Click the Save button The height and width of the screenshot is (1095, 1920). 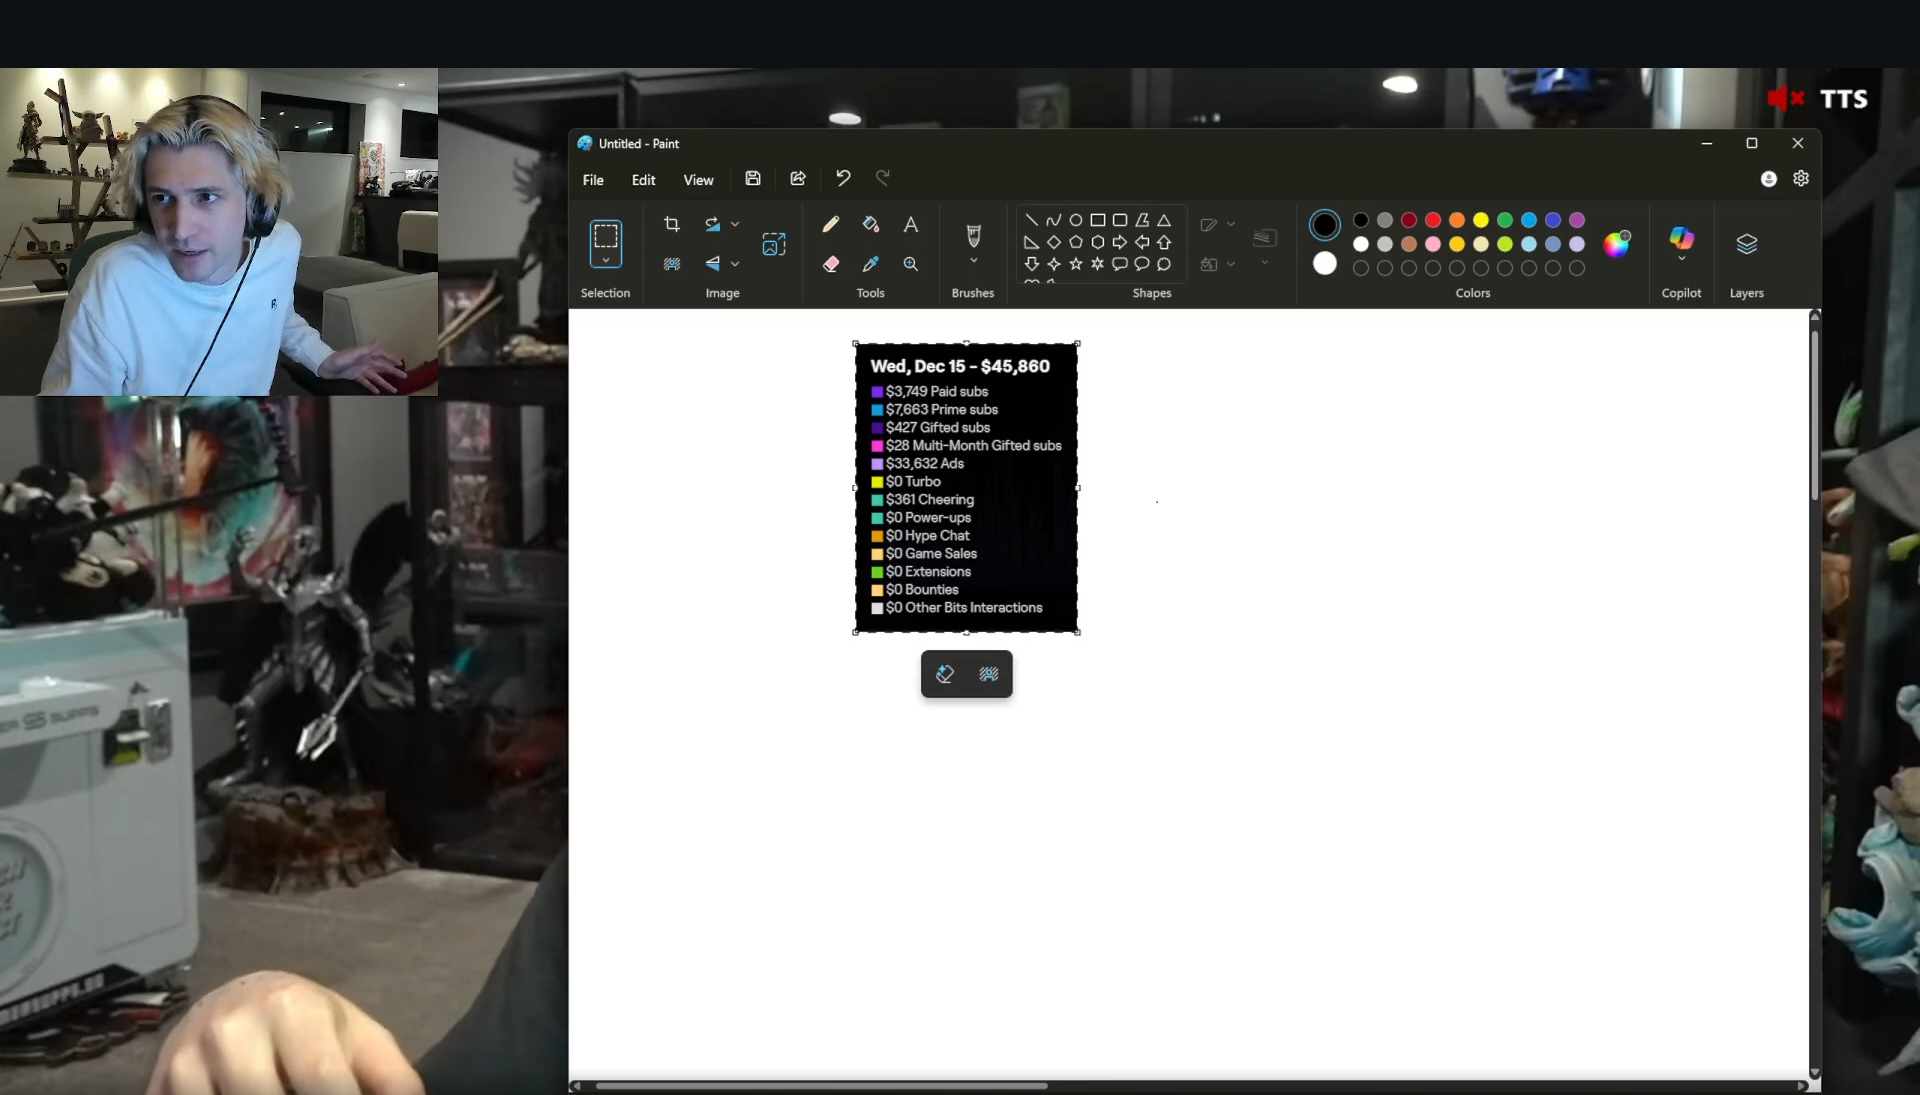click(753, 178)
